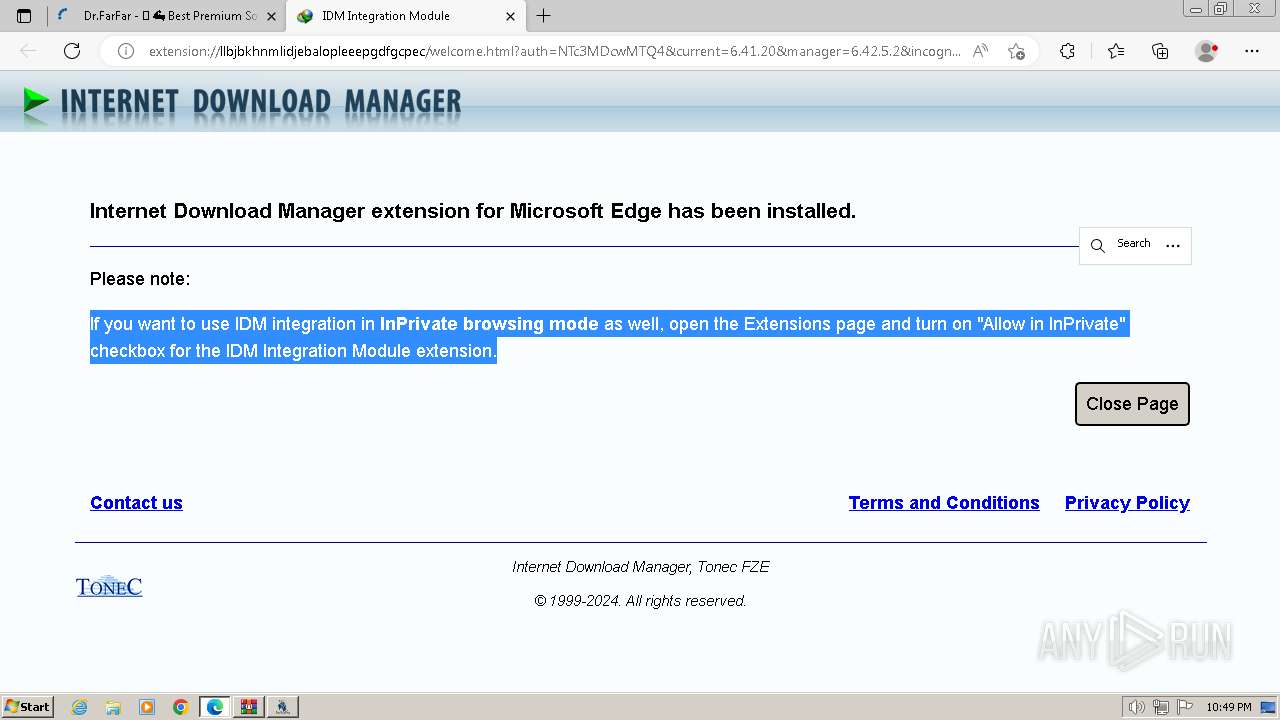Close the IDM Integration Module tab

point(510,16)
